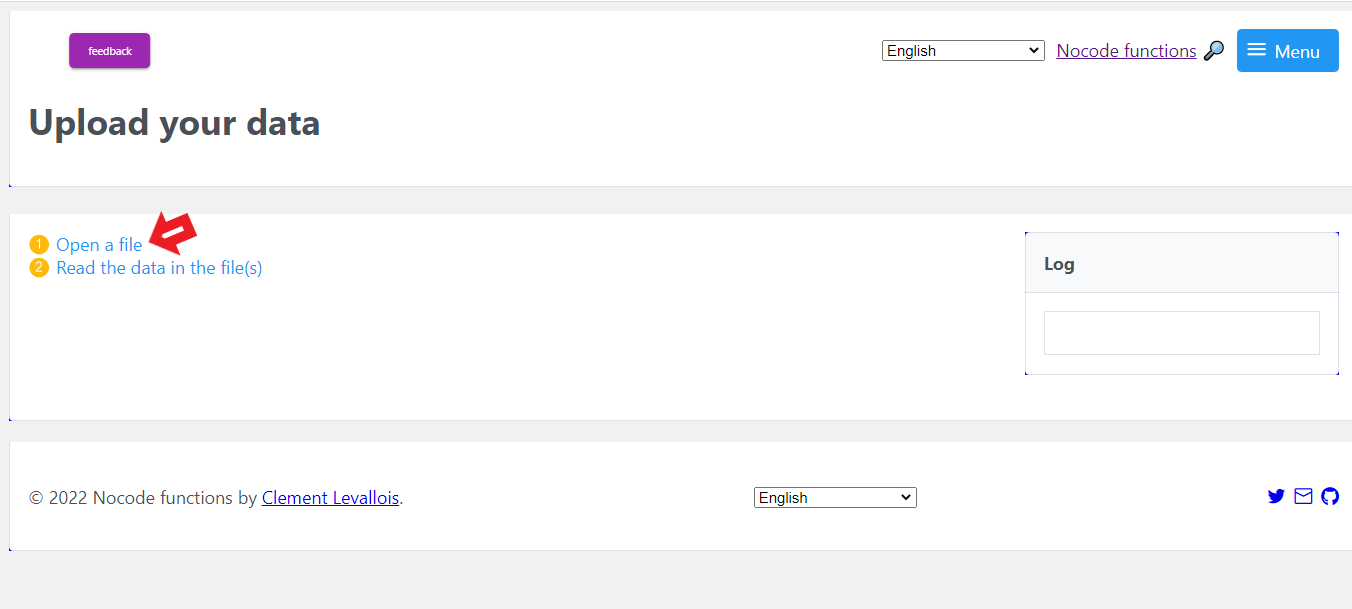Select Read the data in the file(s)
This screenshot has width=1352, height=609.
(x=159, y=268)
